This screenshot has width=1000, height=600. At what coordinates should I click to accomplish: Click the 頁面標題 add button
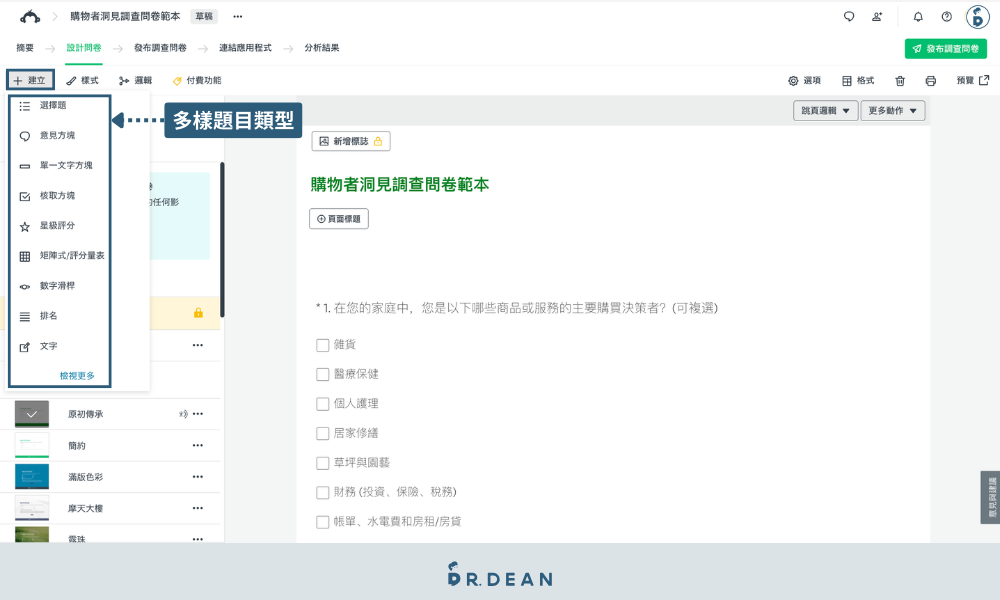339,219
